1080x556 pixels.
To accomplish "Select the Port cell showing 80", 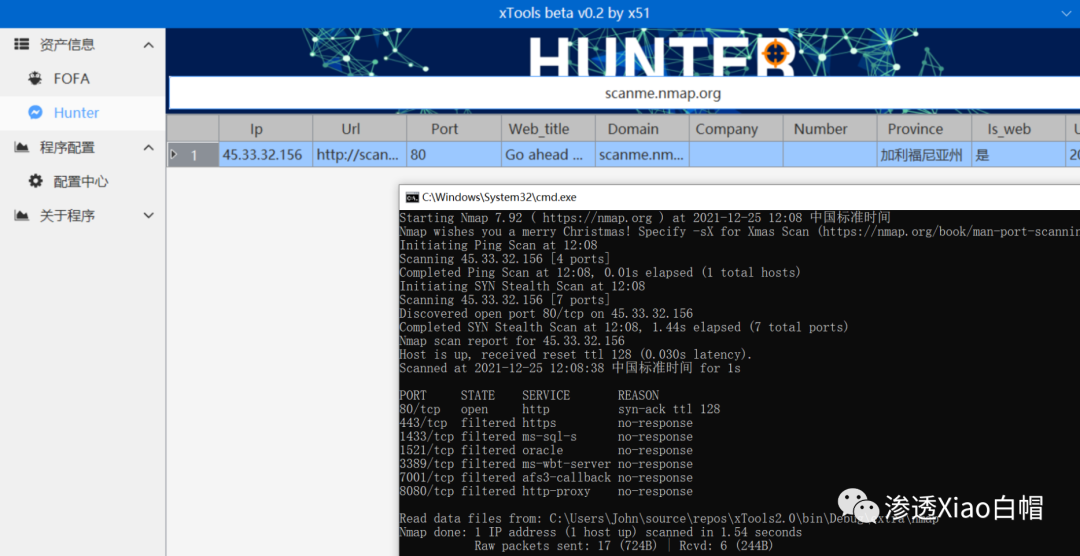I will point(454,155).
